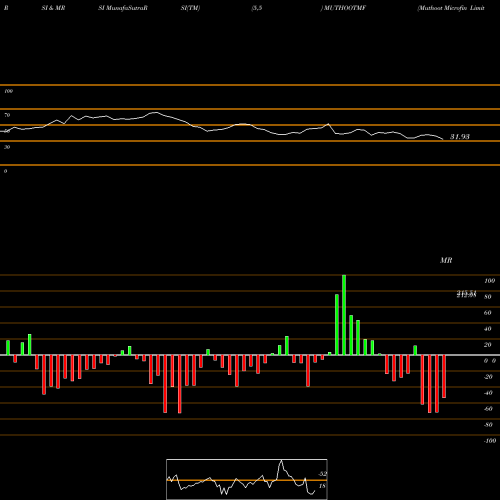Click the '(5,5' parameter text
This screenshot has height=500, width=500.
pos(257,8)
